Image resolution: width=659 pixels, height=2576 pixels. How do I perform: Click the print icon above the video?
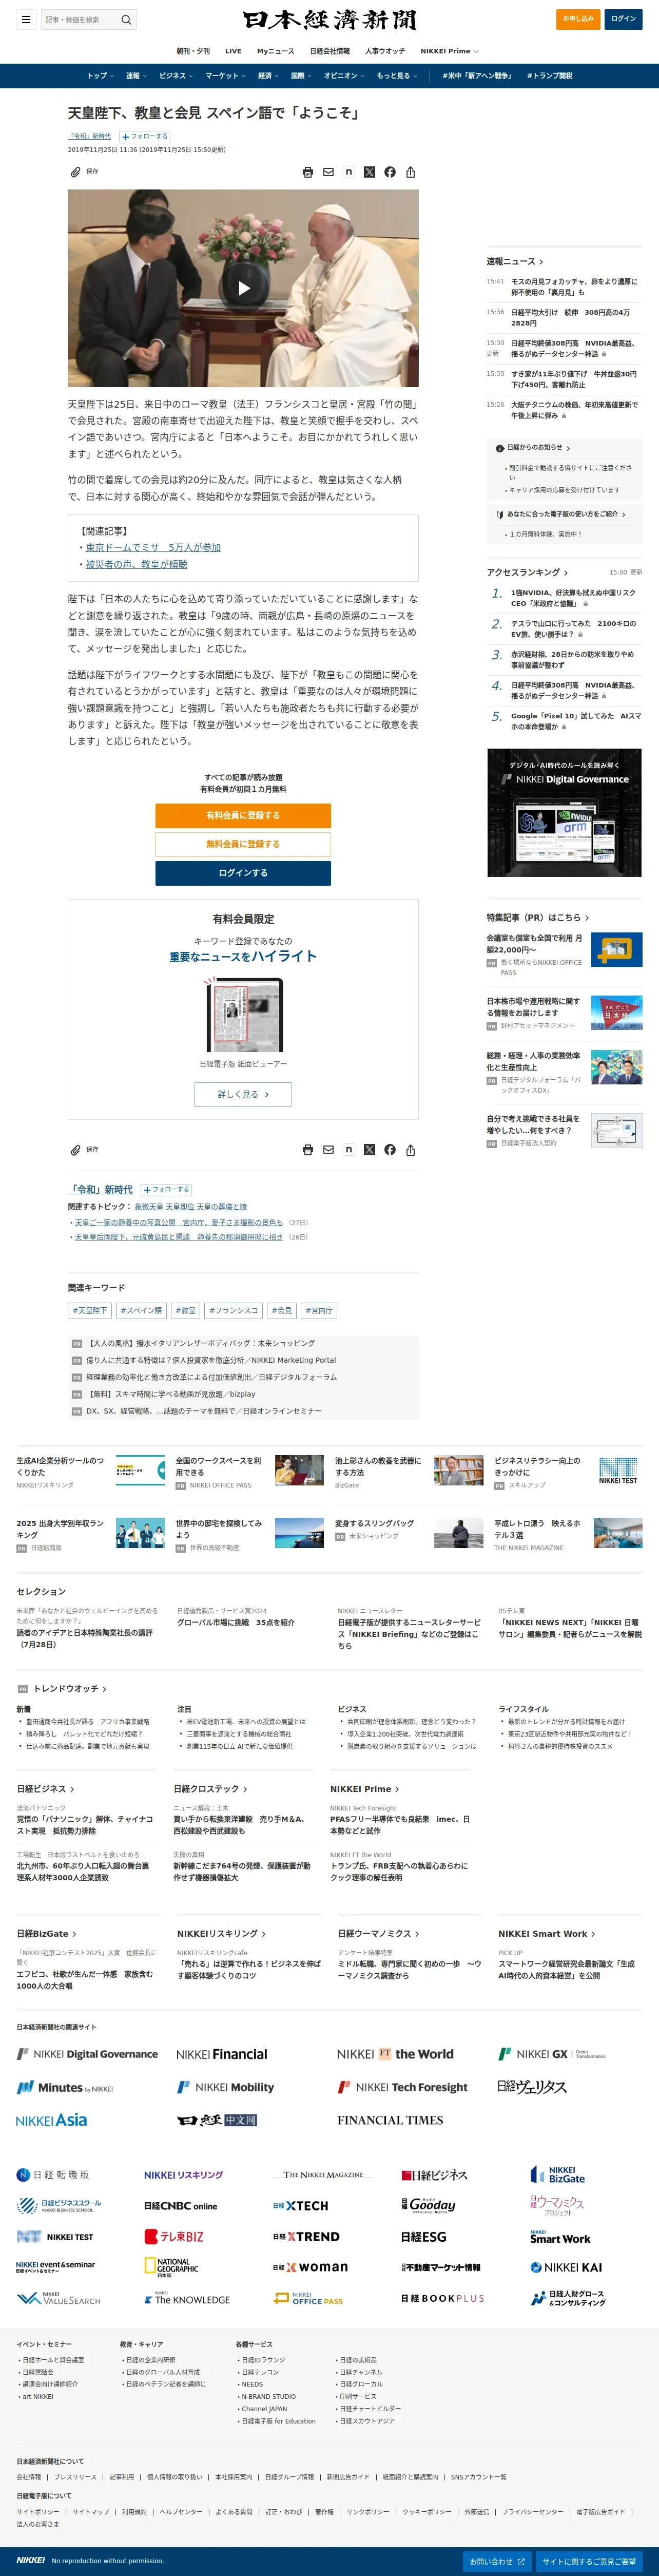click(x=307, y=172)
